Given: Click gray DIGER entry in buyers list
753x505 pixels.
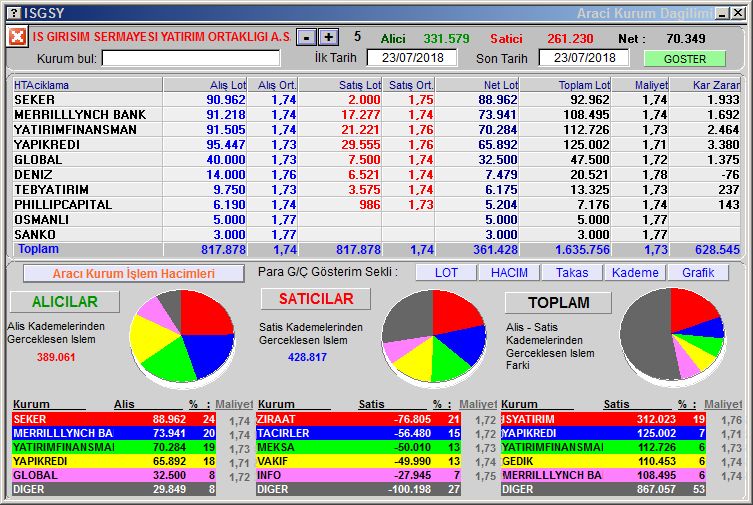Looking at the screenshot, I should (114, 489).
